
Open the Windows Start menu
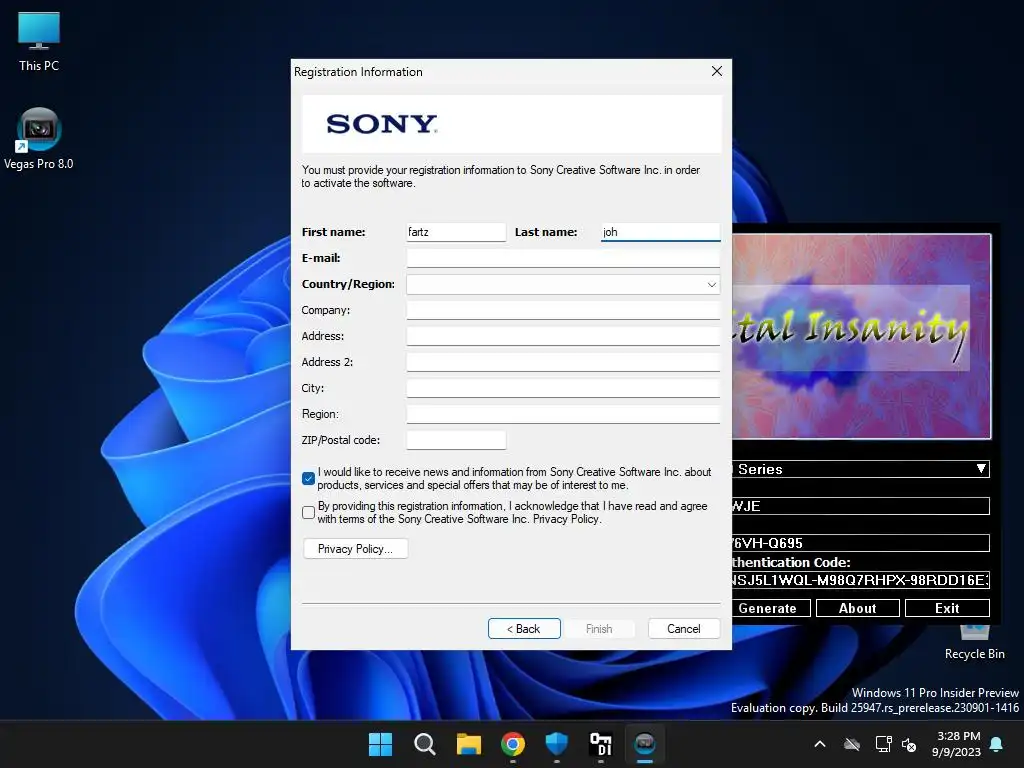[380, 744]
